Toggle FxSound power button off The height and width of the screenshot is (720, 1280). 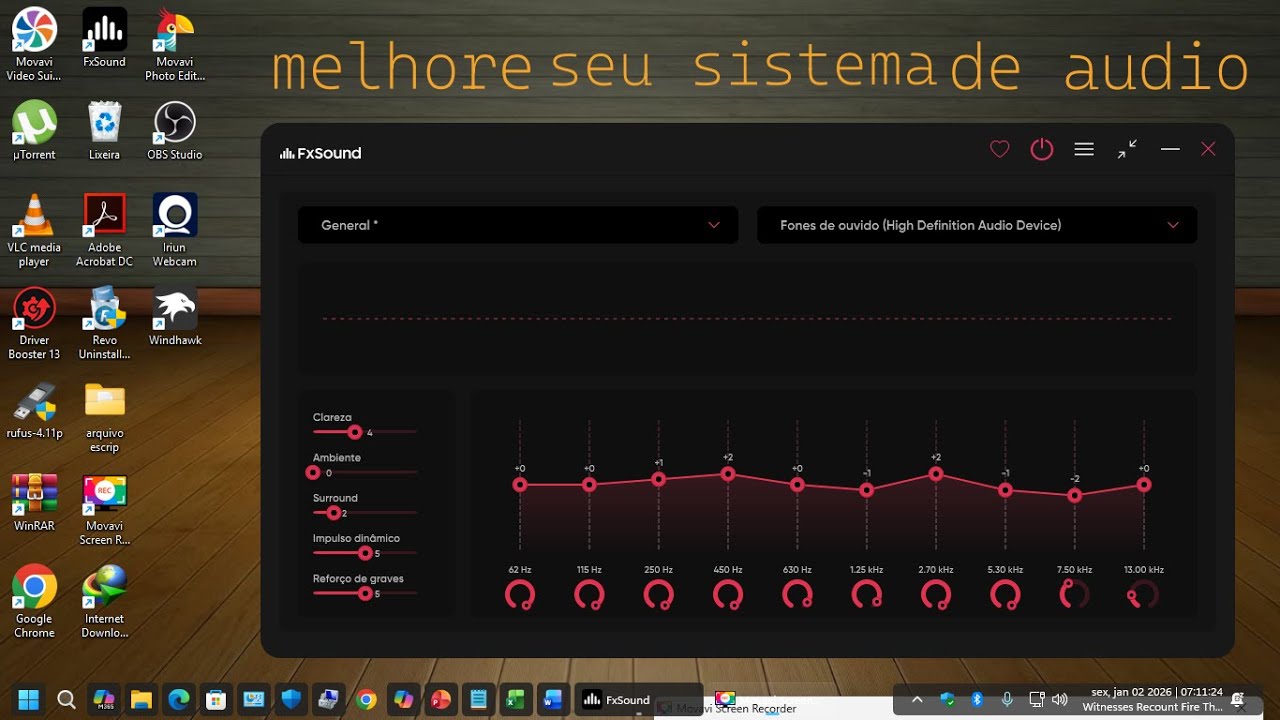tap(1042, 150)
